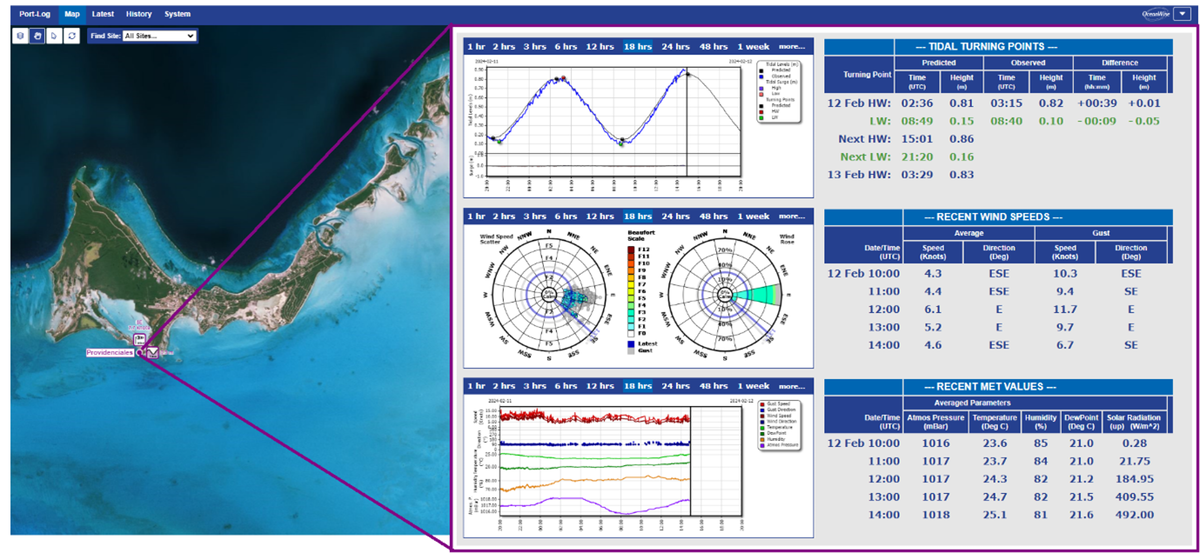
Task: Open the System menu
Action: 177,15
